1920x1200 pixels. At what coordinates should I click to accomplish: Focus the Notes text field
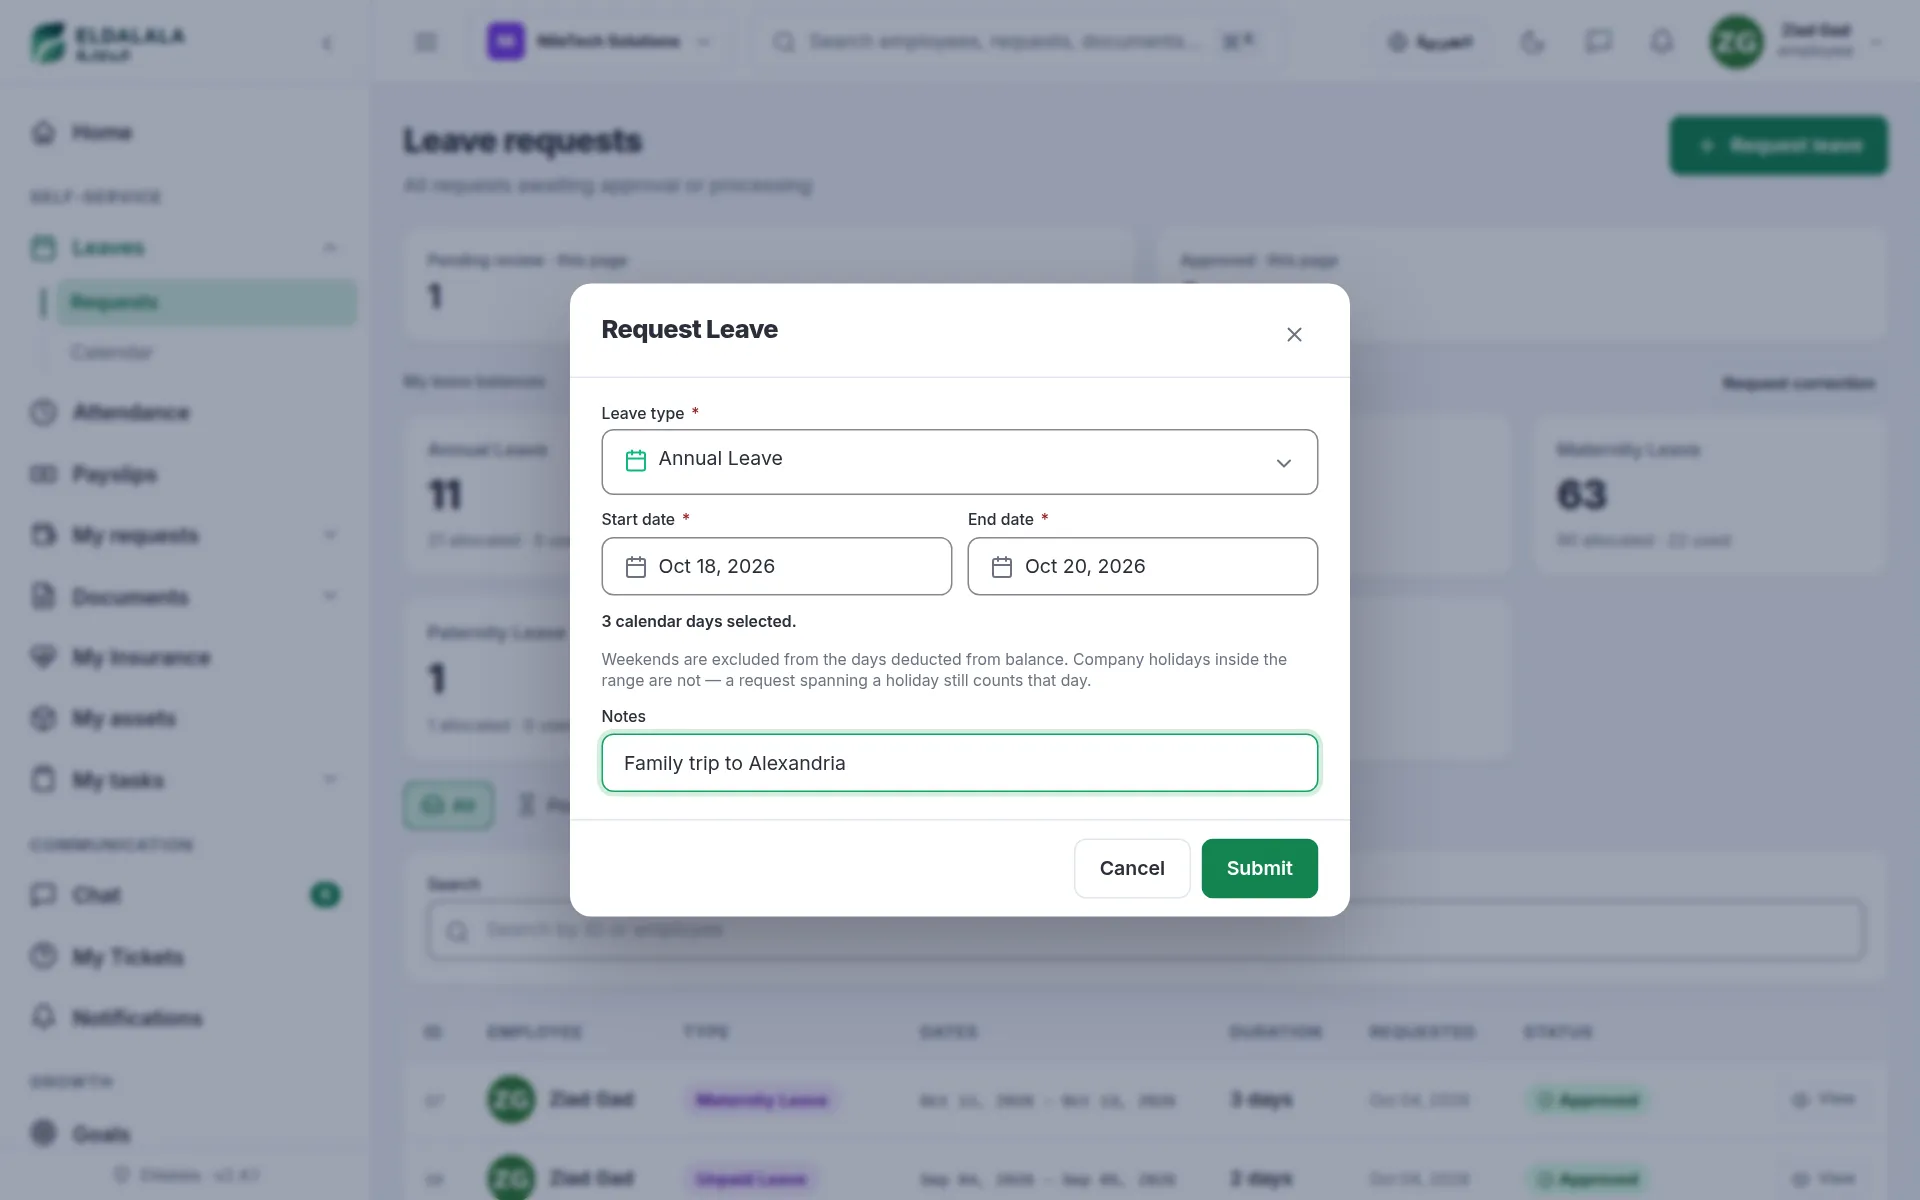coord(959,763)
